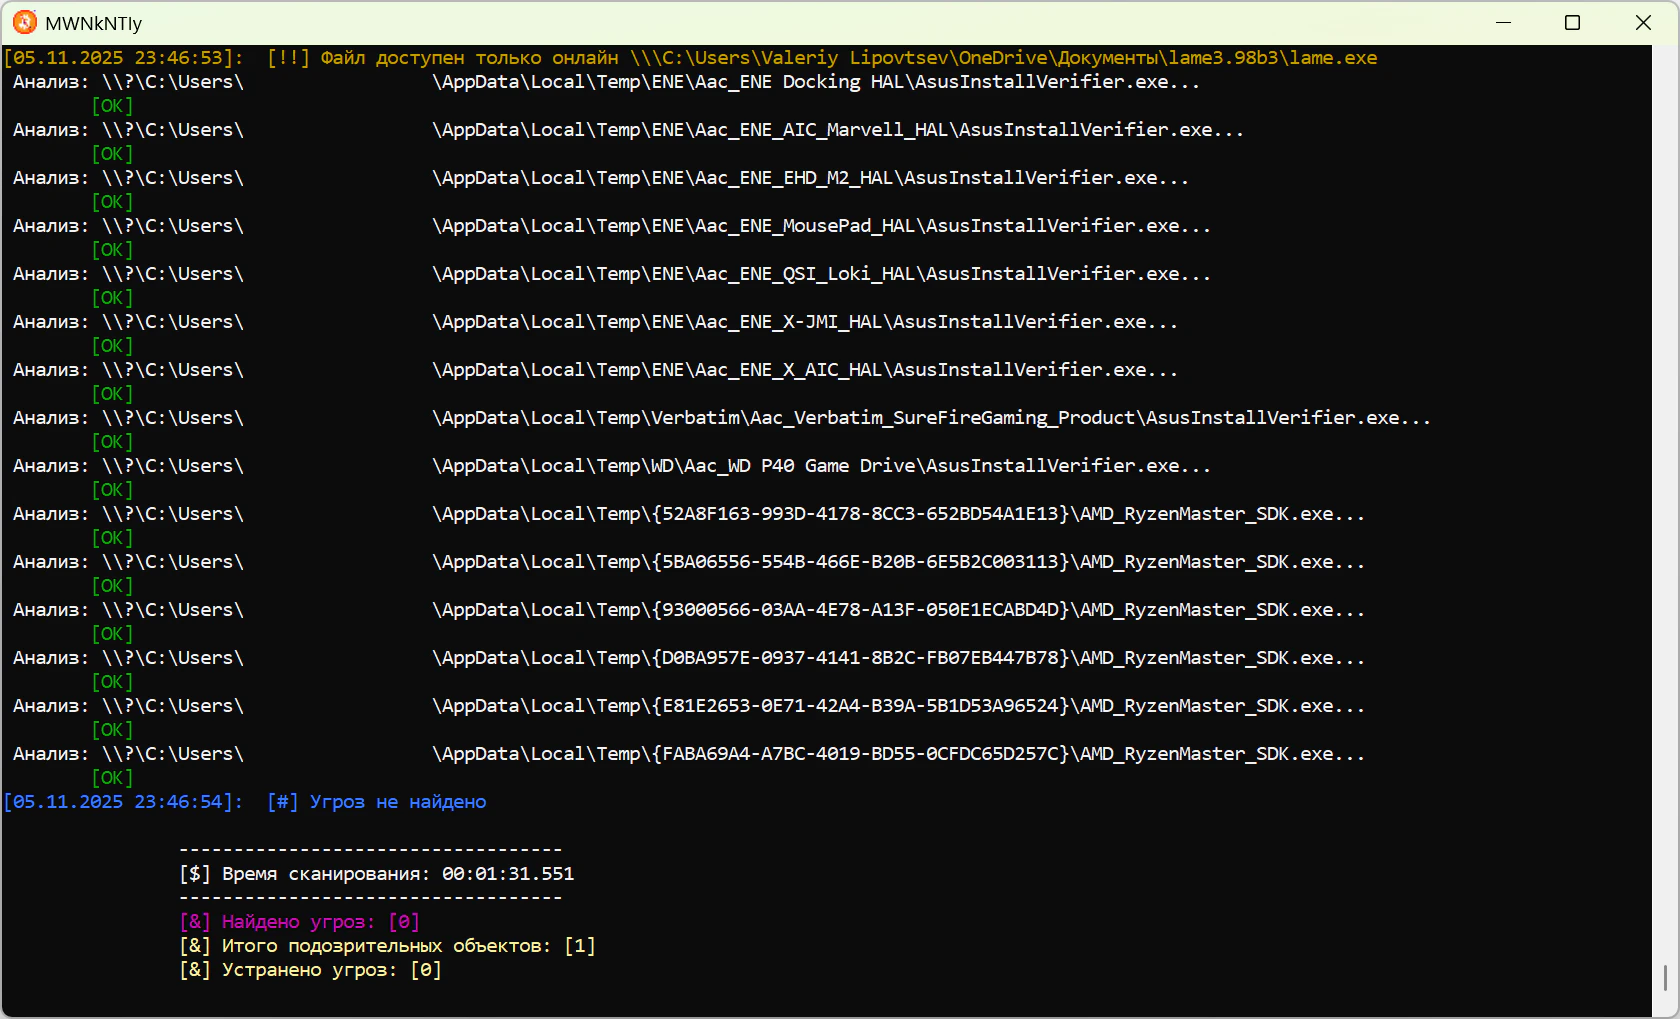This screenshot has height=1019, width=1680.
Task: Click the {FABA69A4 AMD_RyzenMaster_SDK path line
Action: click(x=897, y=754)
